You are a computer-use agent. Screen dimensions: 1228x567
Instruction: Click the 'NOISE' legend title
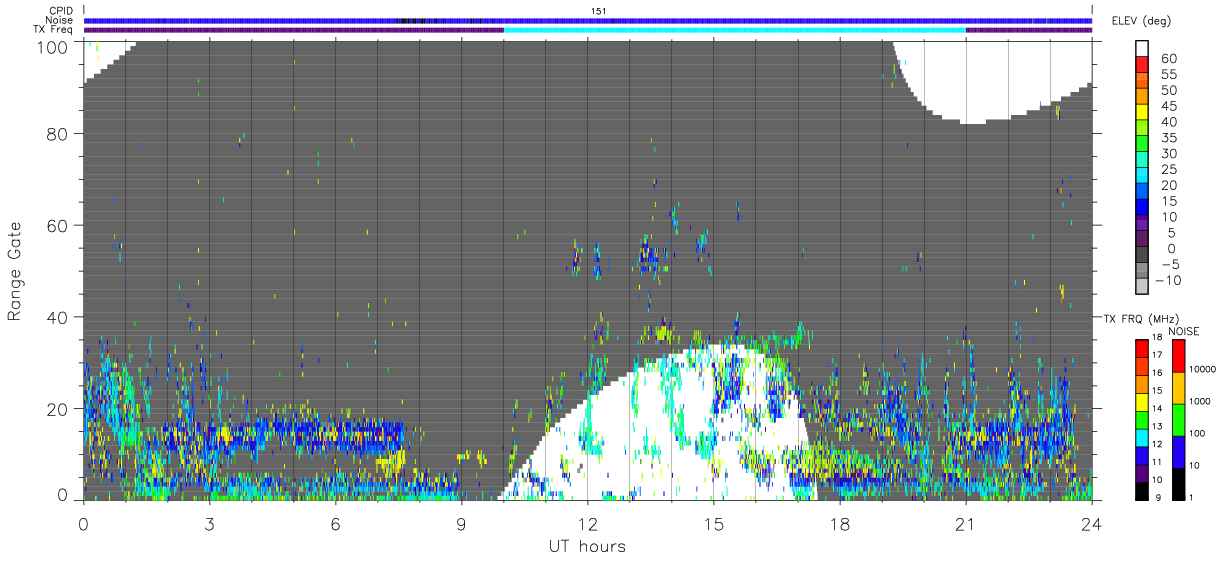[1183, 331]
